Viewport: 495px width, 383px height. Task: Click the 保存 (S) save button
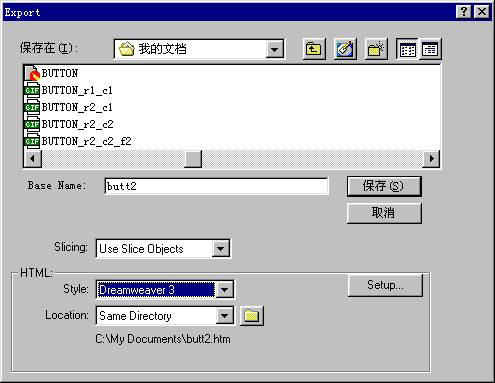point(384,186)
